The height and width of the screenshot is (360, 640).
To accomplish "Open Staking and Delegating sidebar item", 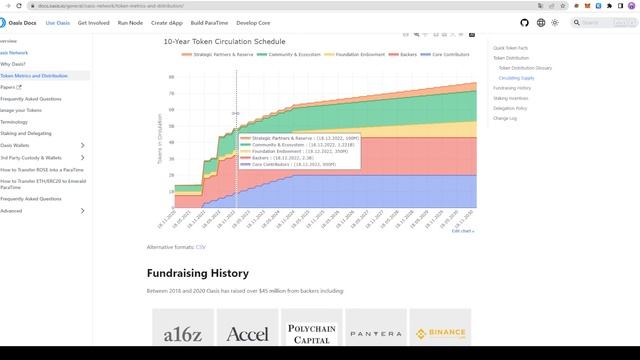I will pos(26,133).
